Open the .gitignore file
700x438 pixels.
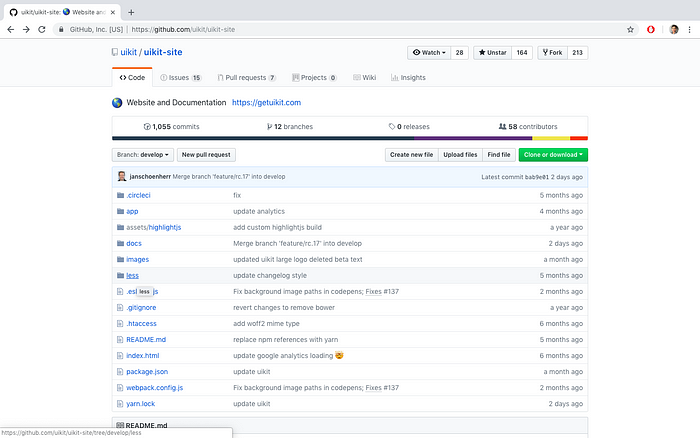click(141, 308)
